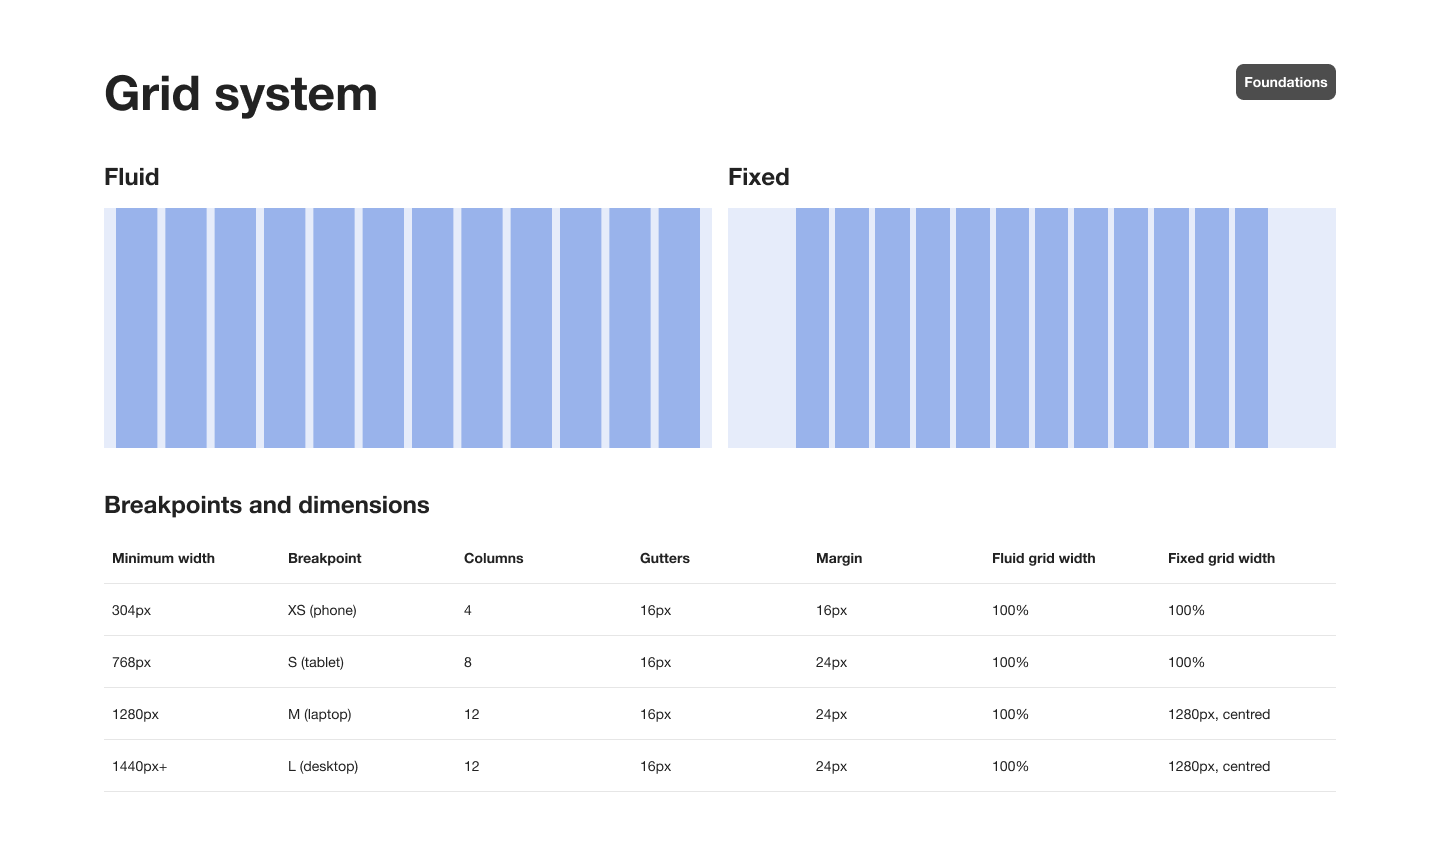This screenshot has height=856, width=1440.
Task: Click the Fixed grid width header
Action: [1221, 558]
